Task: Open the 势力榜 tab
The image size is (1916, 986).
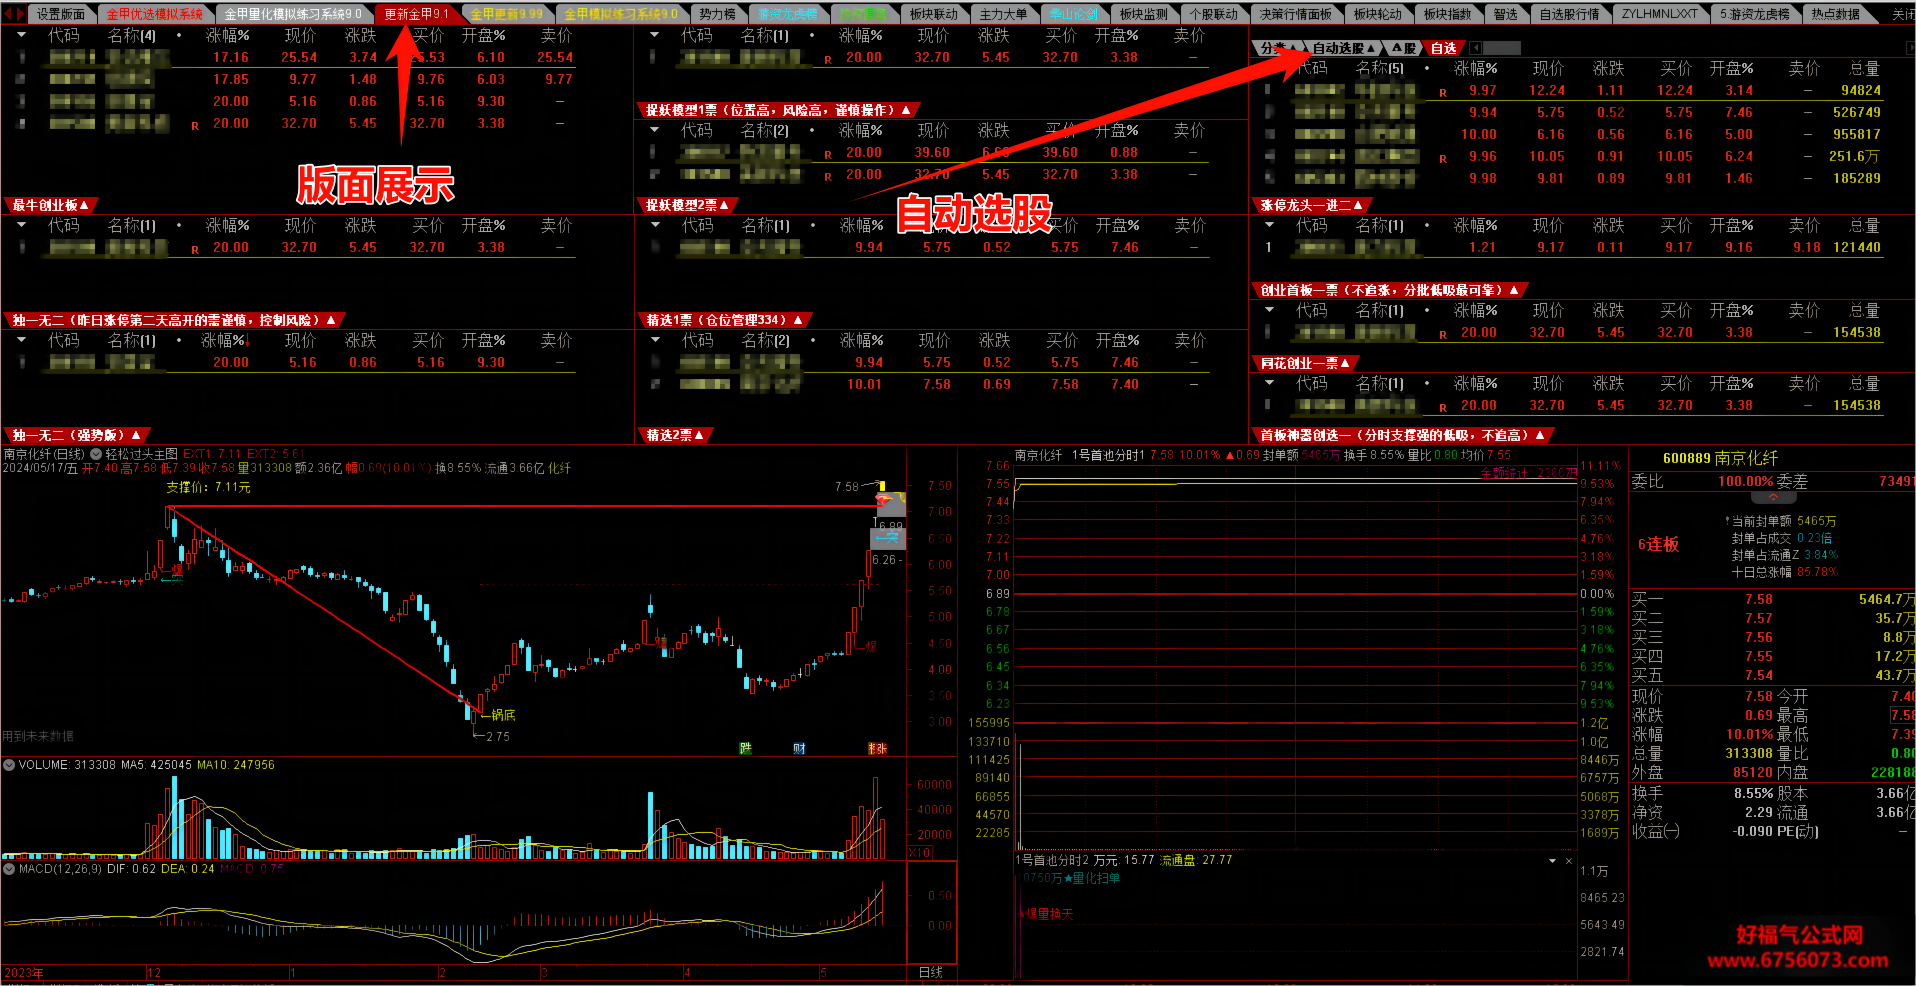Action: (x=717, y=14)
